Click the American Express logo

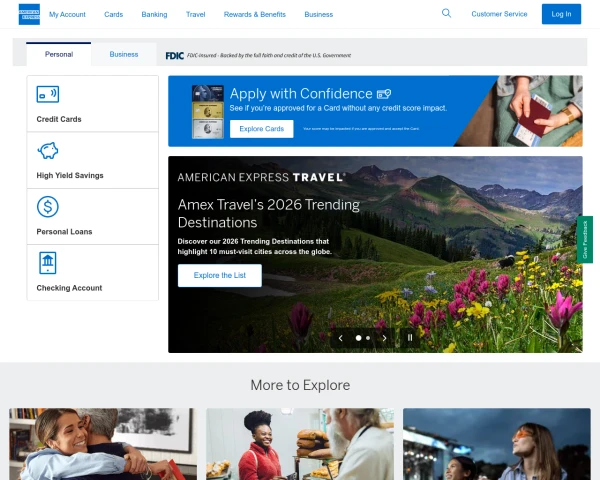[x=29, y=15]
